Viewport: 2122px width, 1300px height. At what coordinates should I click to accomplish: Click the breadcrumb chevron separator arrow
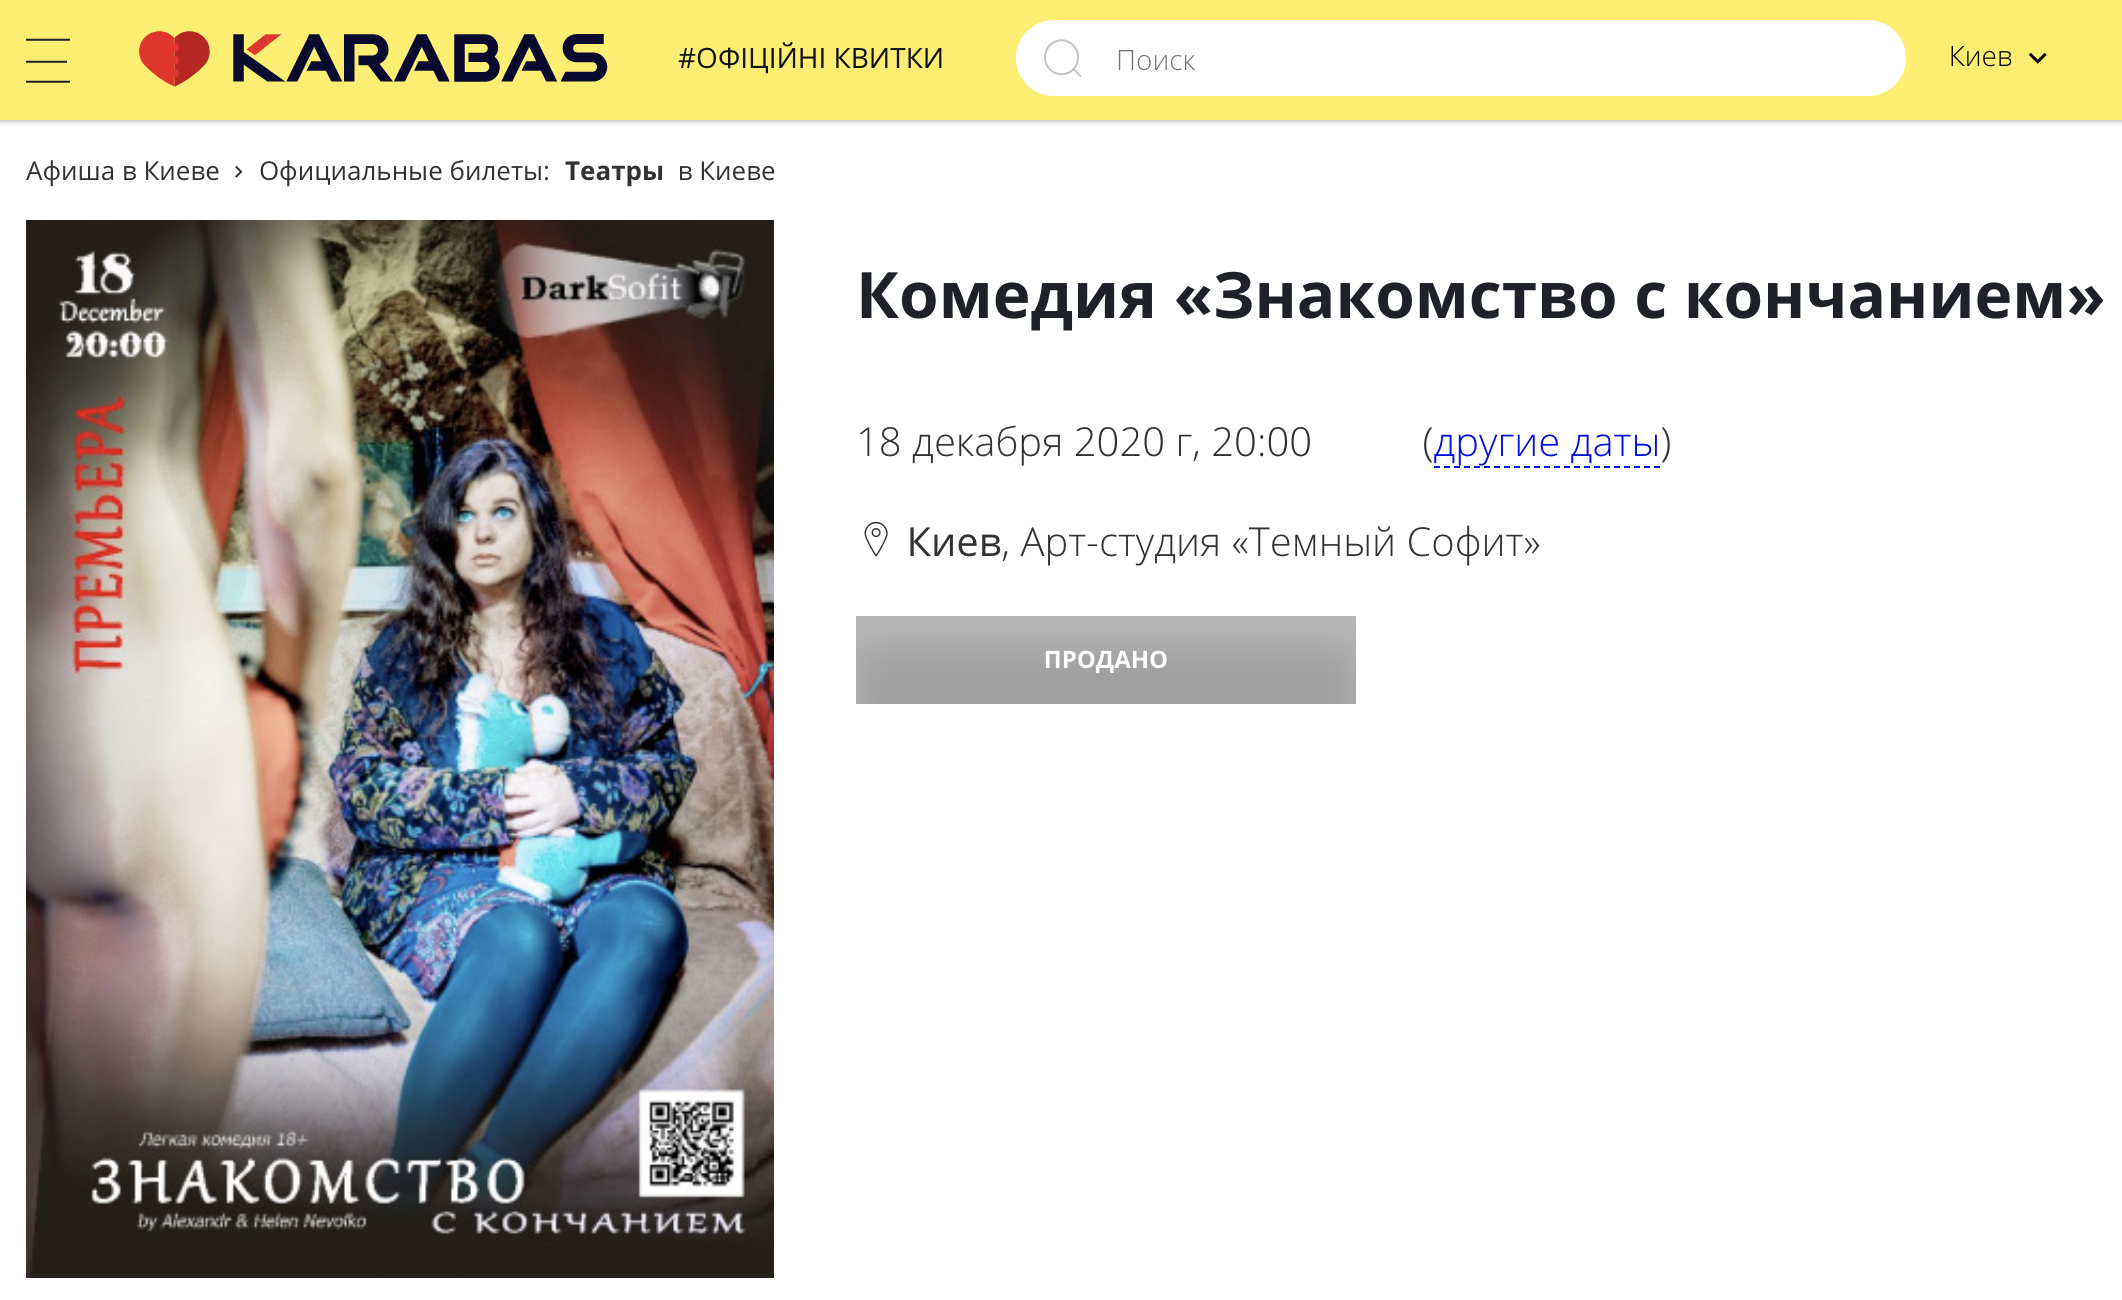[238, 172]
